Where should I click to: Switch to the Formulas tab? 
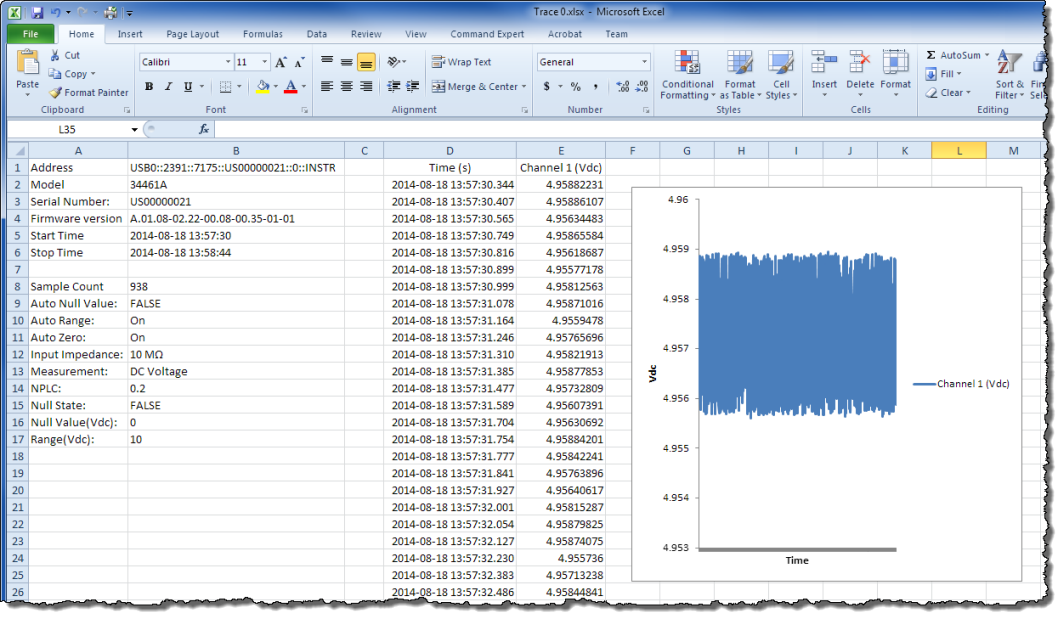point(263,34)
